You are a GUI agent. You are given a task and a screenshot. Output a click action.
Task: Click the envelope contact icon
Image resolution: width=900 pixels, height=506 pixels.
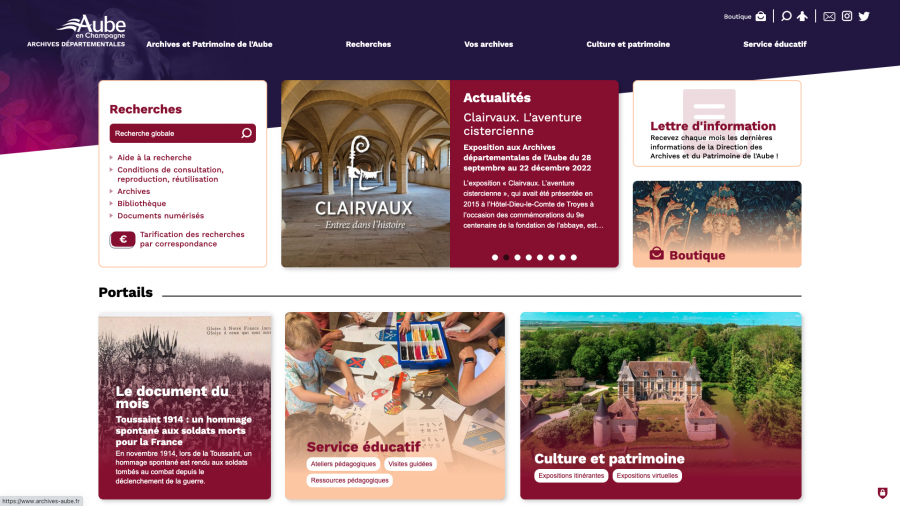(x=829, y=16)
